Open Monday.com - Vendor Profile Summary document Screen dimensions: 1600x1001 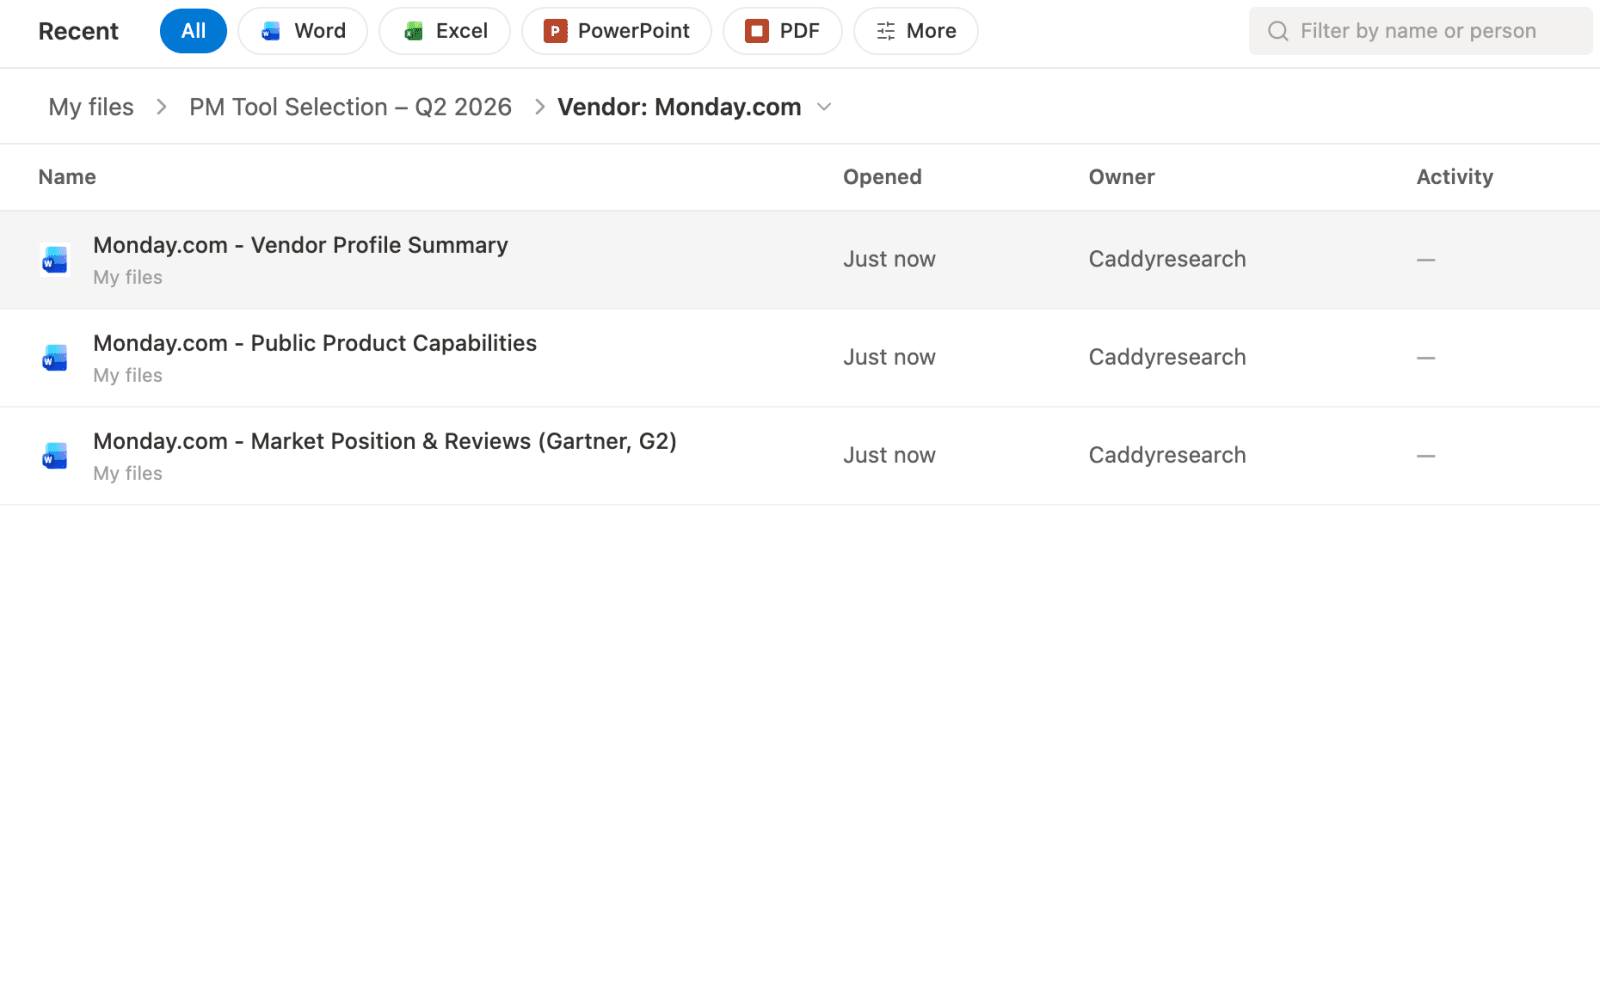click(x=300, y=245)
